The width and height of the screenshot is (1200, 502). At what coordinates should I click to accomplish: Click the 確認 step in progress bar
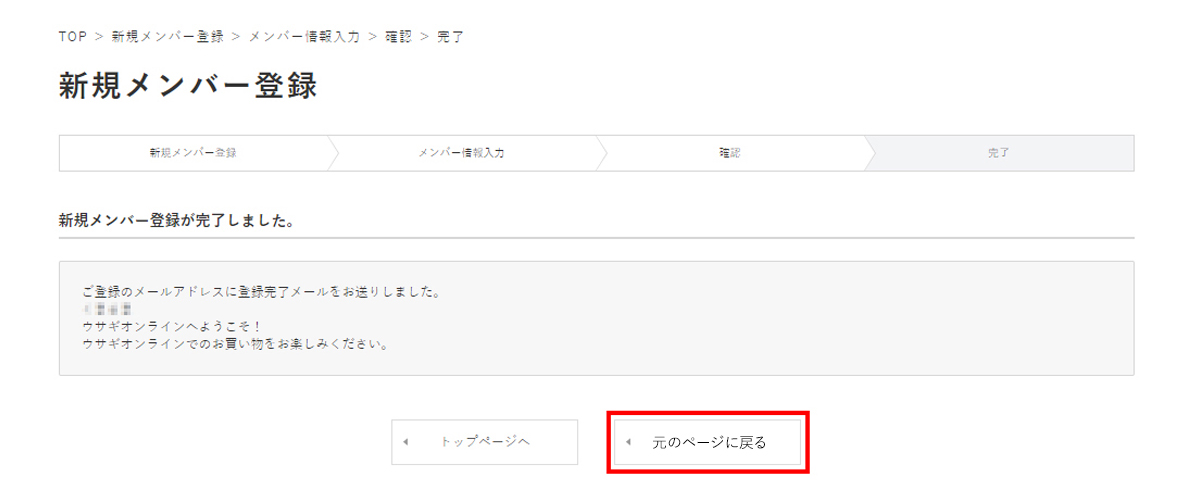[730, 153]
